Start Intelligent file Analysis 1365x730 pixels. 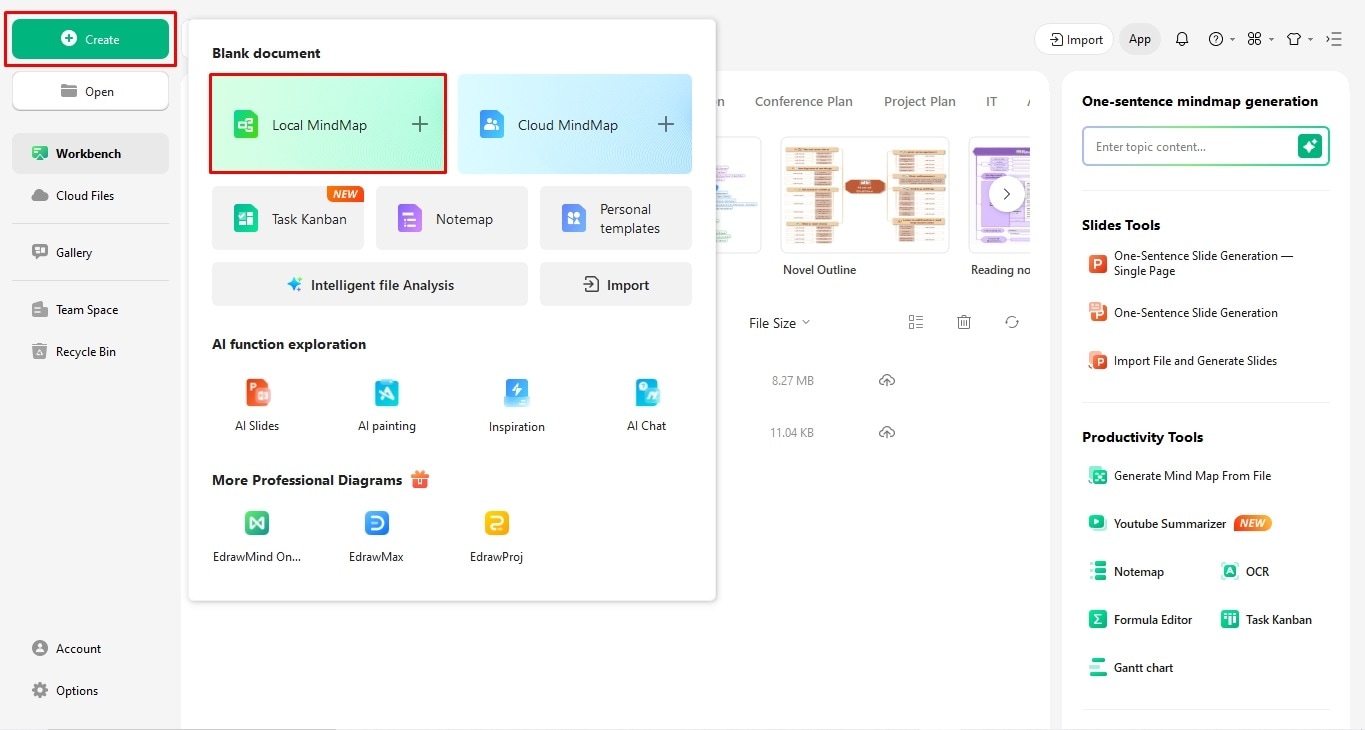coord(370,284)
